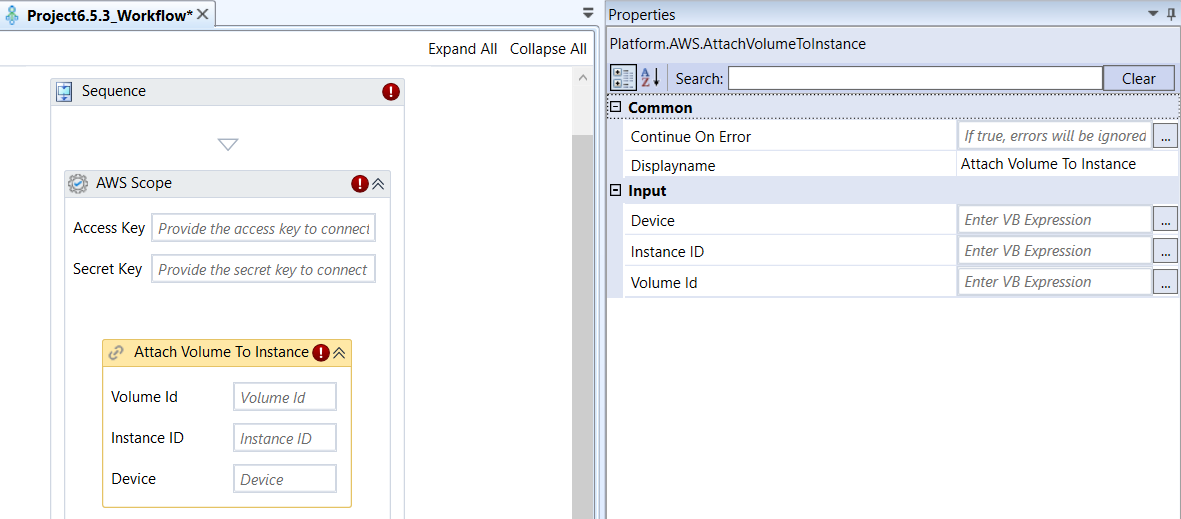Image resolution: width=1181 pixels, height=519 pixels.
Task: Click the Continue On Error property label
Action: (x=691, y=137)
